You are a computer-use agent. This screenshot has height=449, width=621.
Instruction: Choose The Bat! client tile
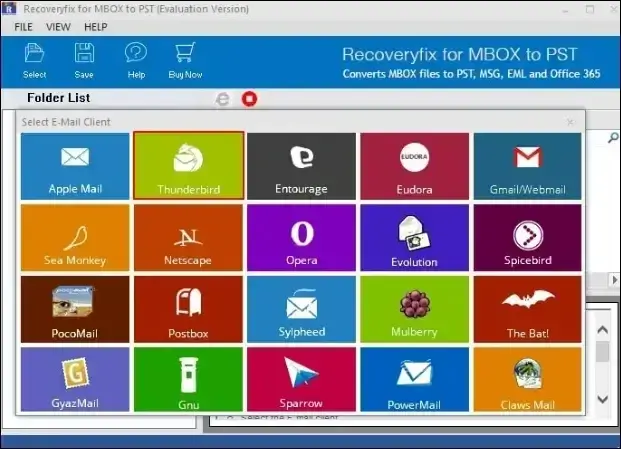tap(528, 309)
